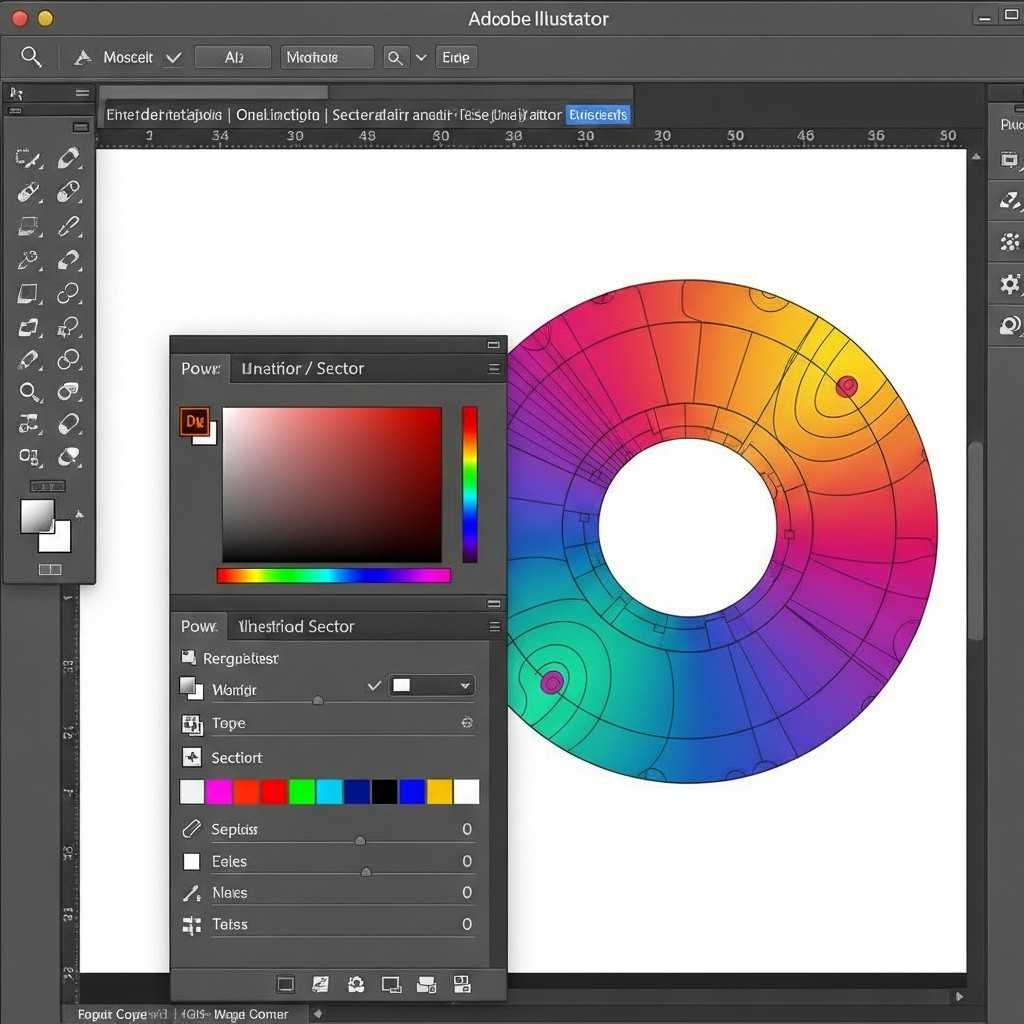1024x1024 pixels.
Task: Click the plain rectangle icon in the panel footer
Action: (285, 984)
